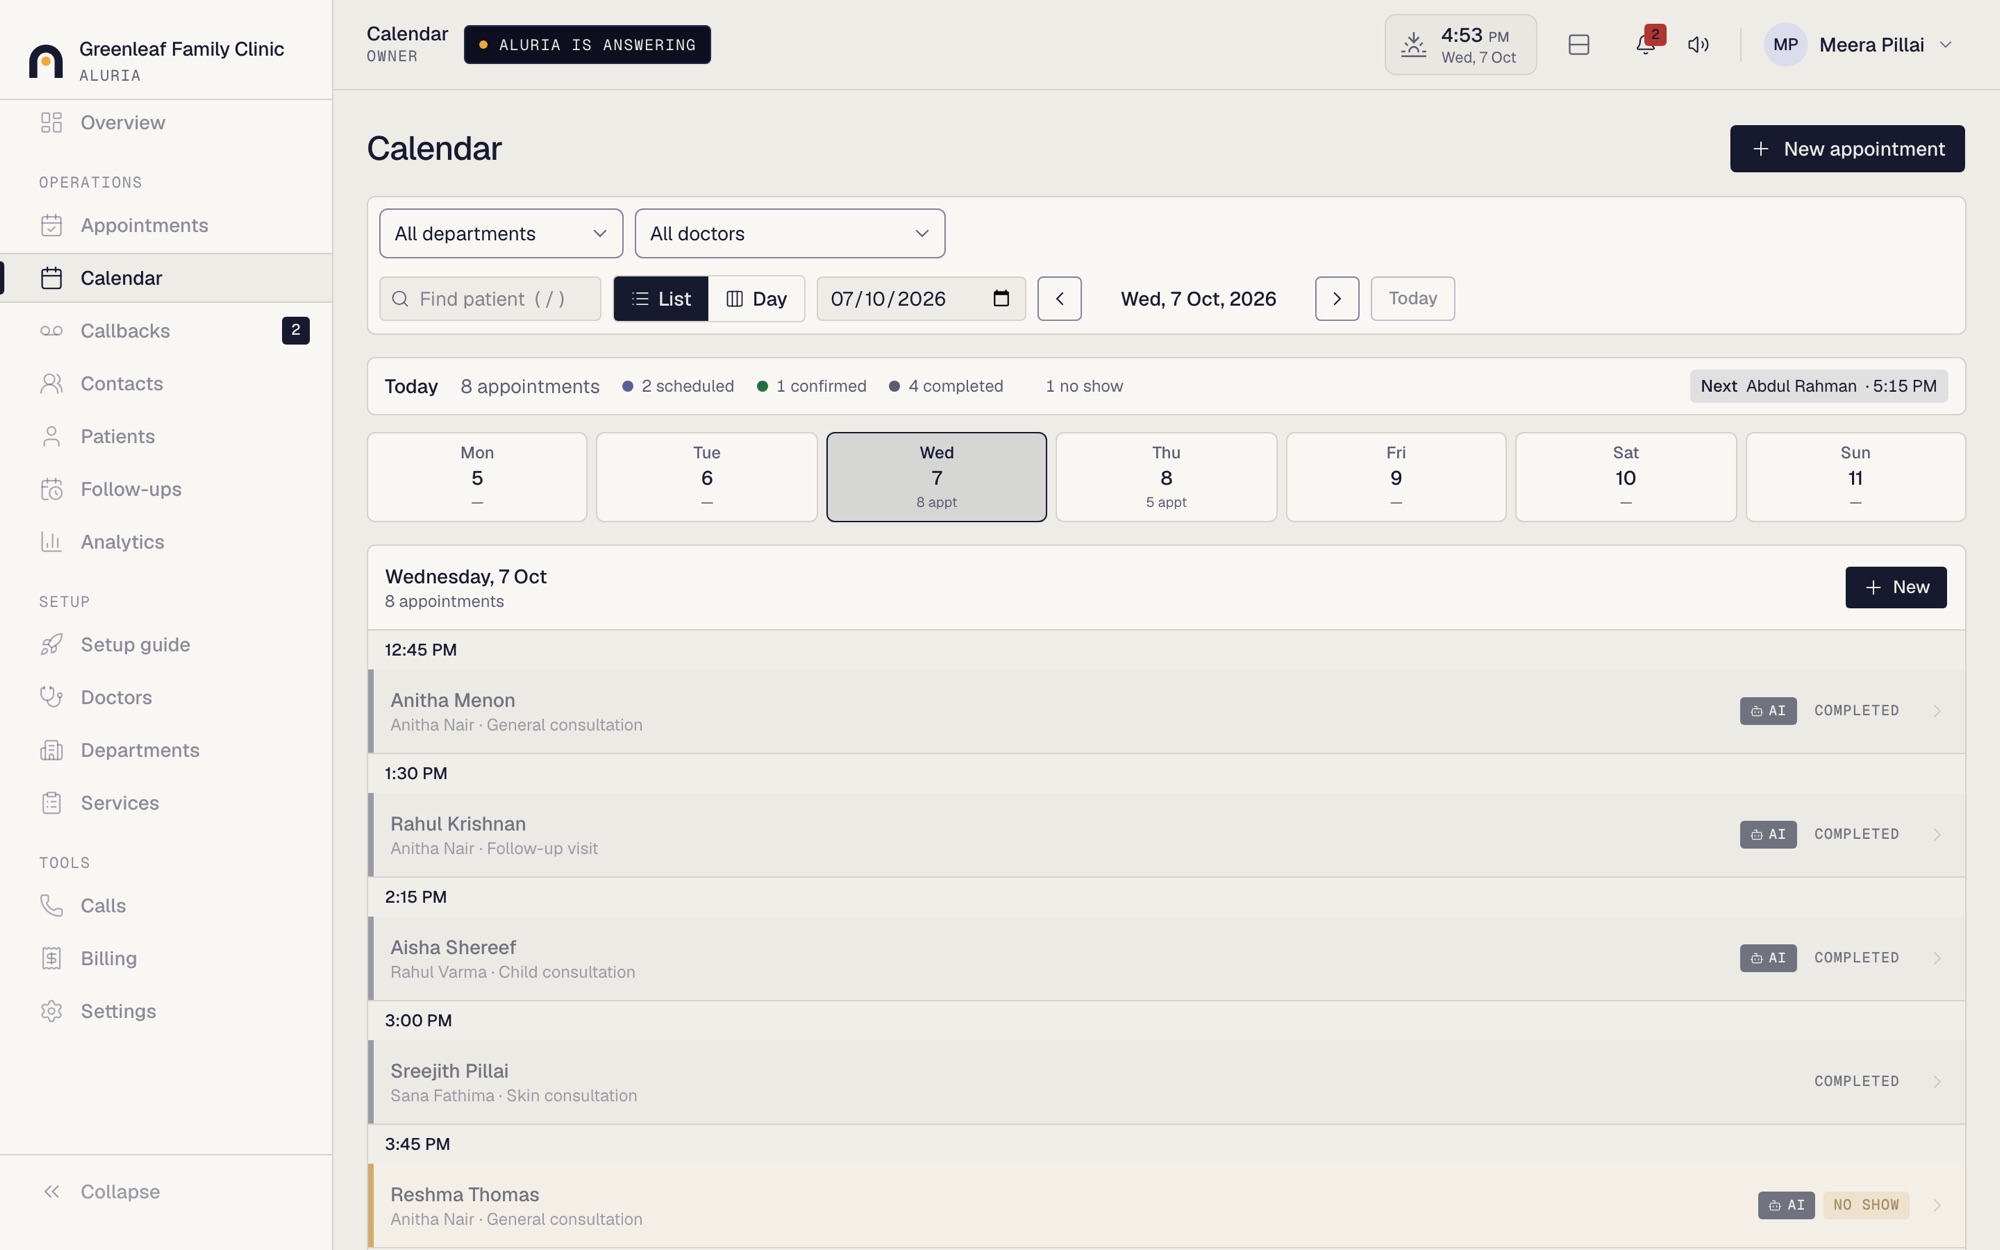The width and height of the screenshot is (2000, 1250).
Task: Switch to List view
Action: pyautogui.click(x=661, y=298)
